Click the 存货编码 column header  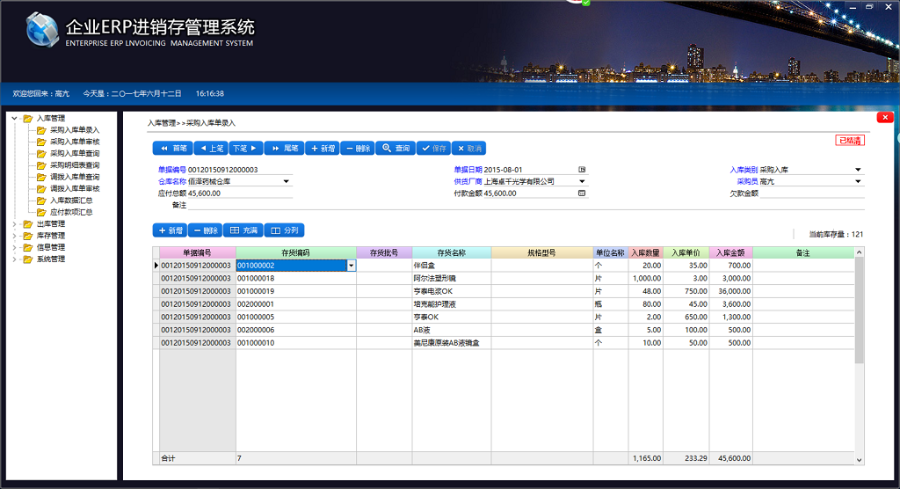(296, 253)
